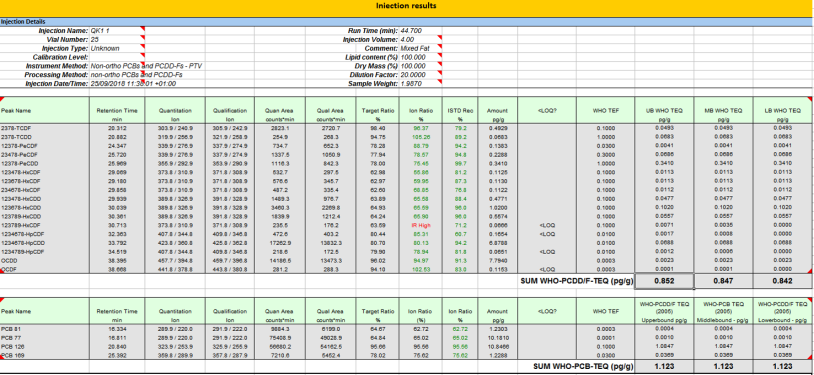This screenshot has width=814, height=375.
Task: Select the "Retention Time" header in the PCDD/F table
Action: [117, 111]
